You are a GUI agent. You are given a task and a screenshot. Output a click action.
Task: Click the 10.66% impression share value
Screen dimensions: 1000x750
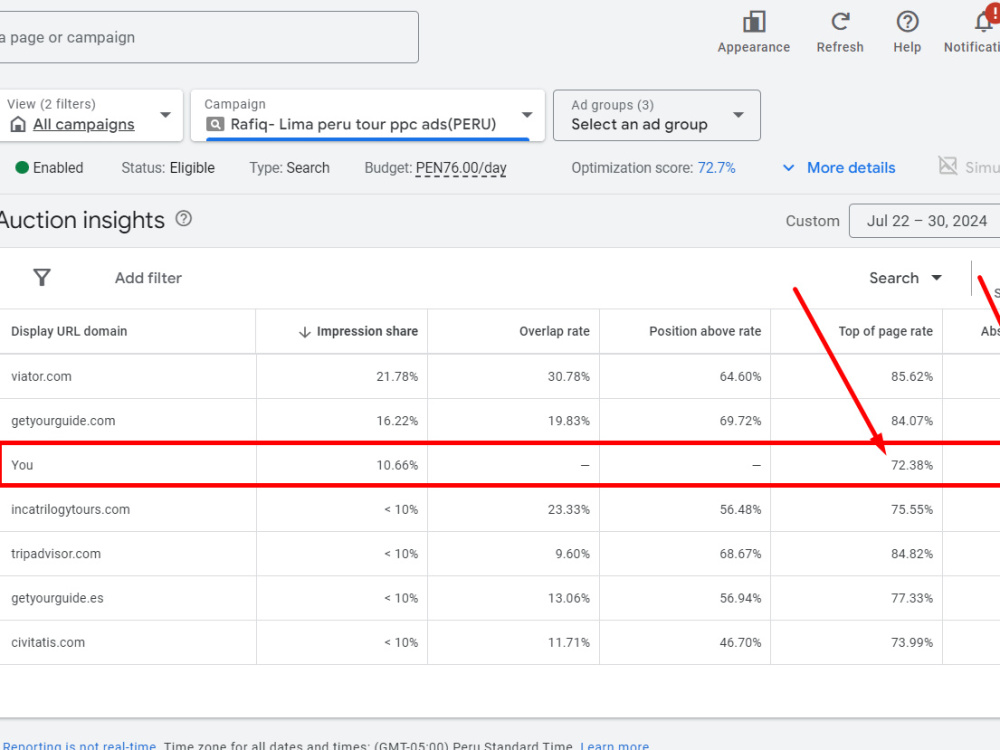pos(397,465)
